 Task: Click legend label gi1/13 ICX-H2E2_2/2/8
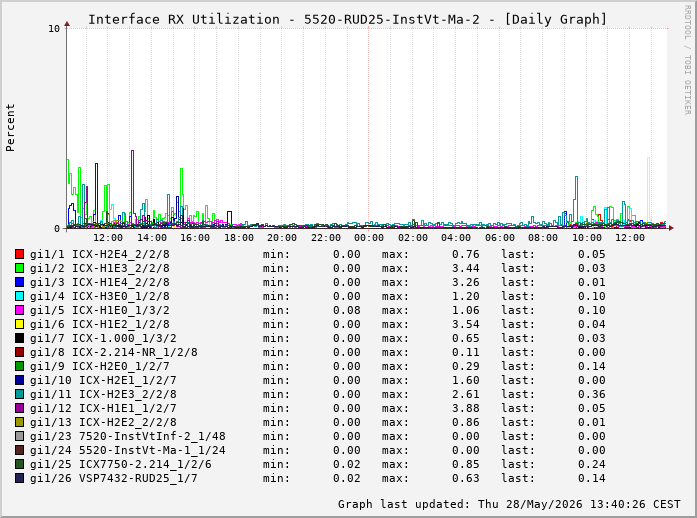103,422
